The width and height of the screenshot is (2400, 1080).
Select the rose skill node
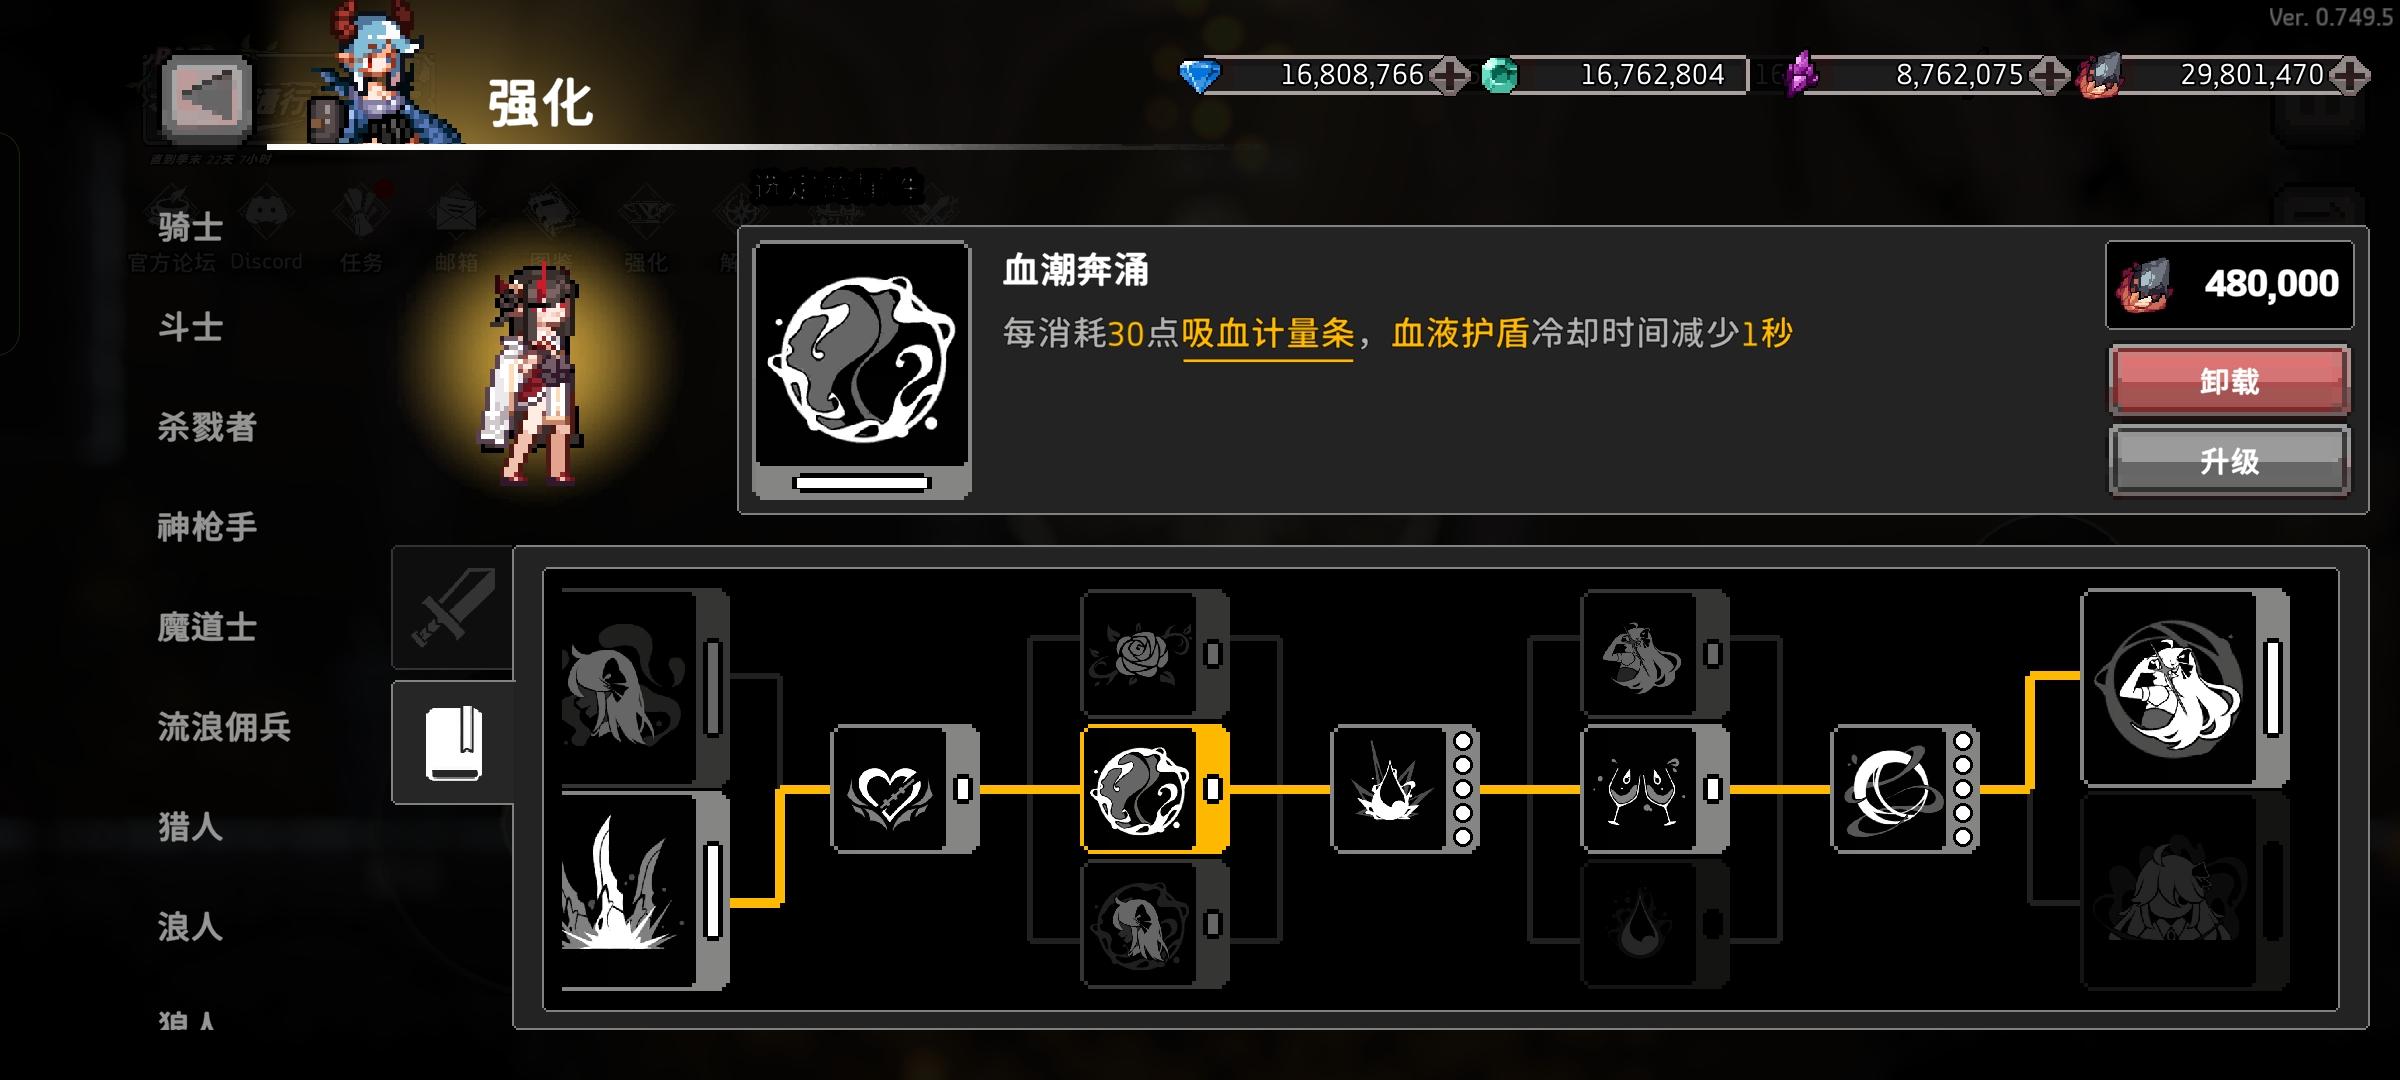tap(1154, 654)
